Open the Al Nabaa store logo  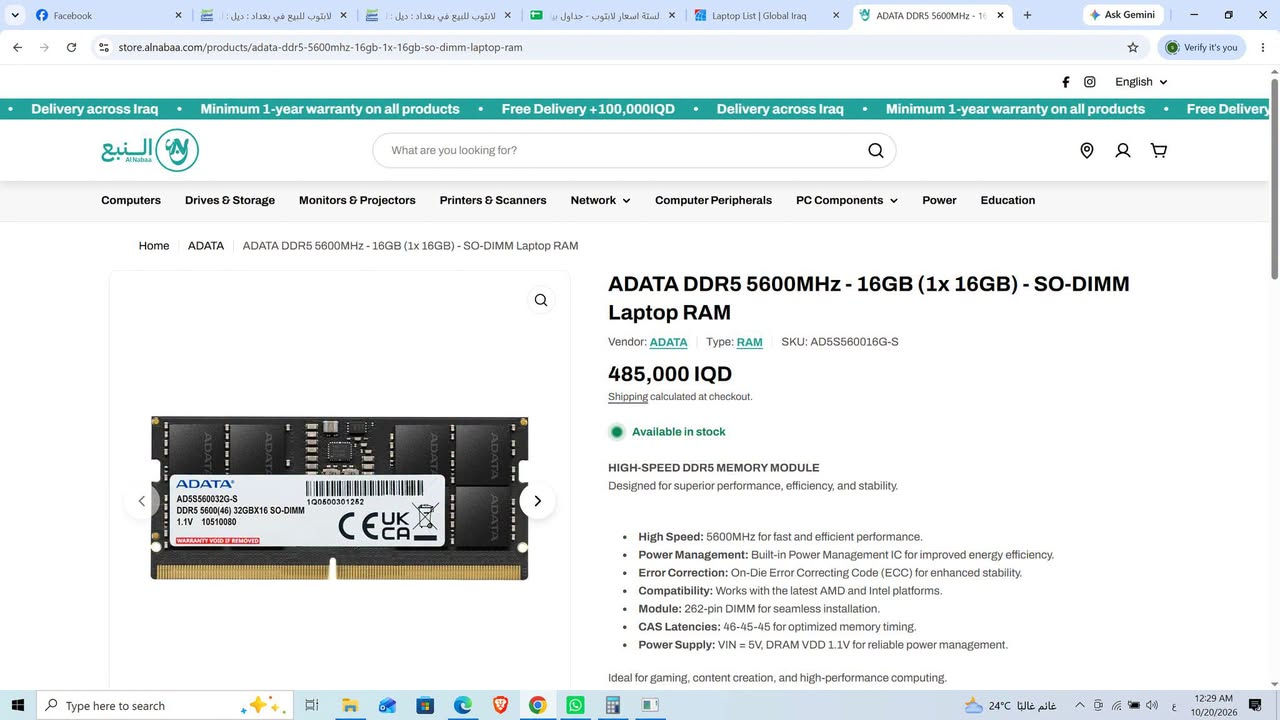(150, 150)
